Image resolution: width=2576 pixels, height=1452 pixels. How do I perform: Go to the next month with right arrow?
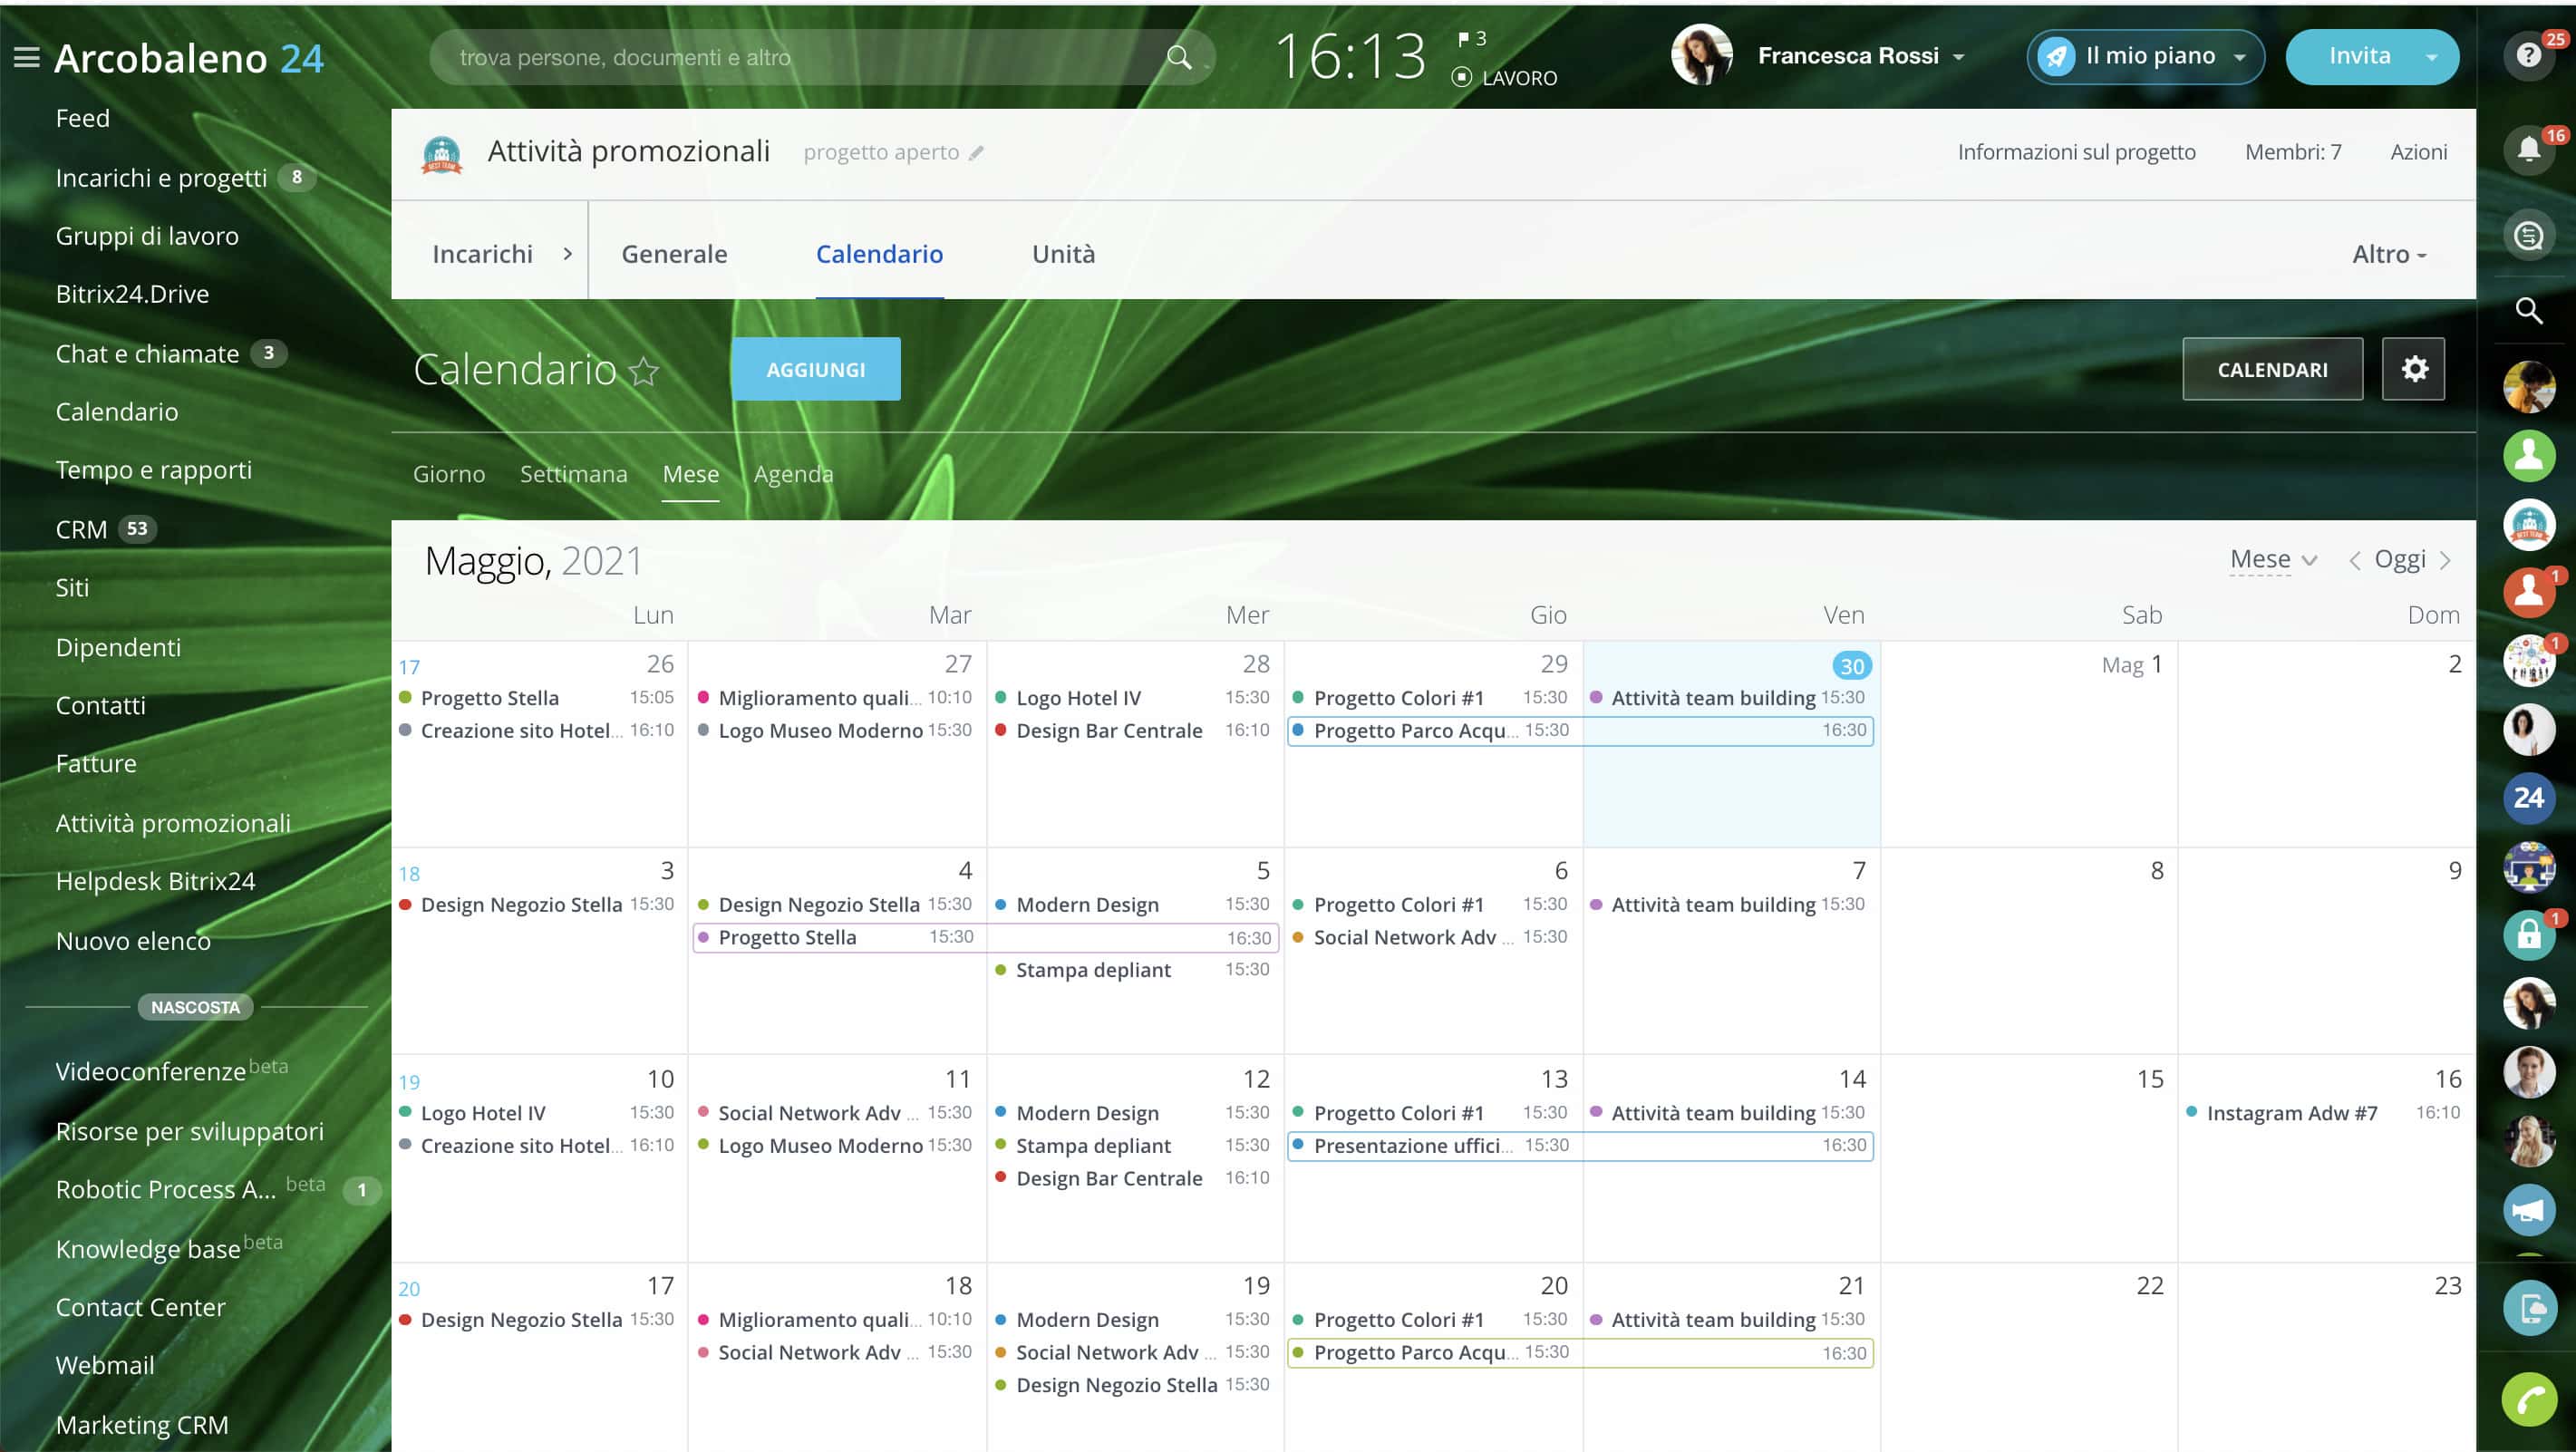pos(2446,561)
